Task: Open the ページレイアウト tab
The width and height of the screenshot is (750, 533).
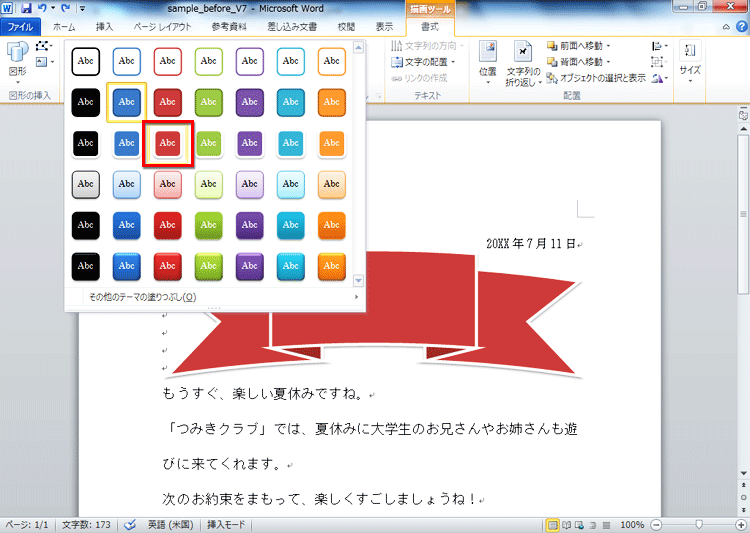Action: click(x=162, y=27)
